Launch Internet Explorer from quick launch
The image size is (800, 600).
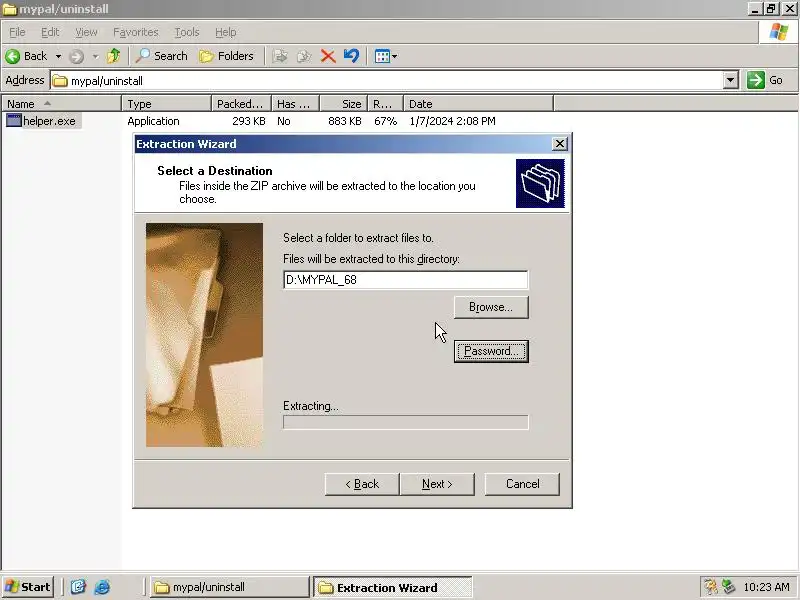point(102,587)
